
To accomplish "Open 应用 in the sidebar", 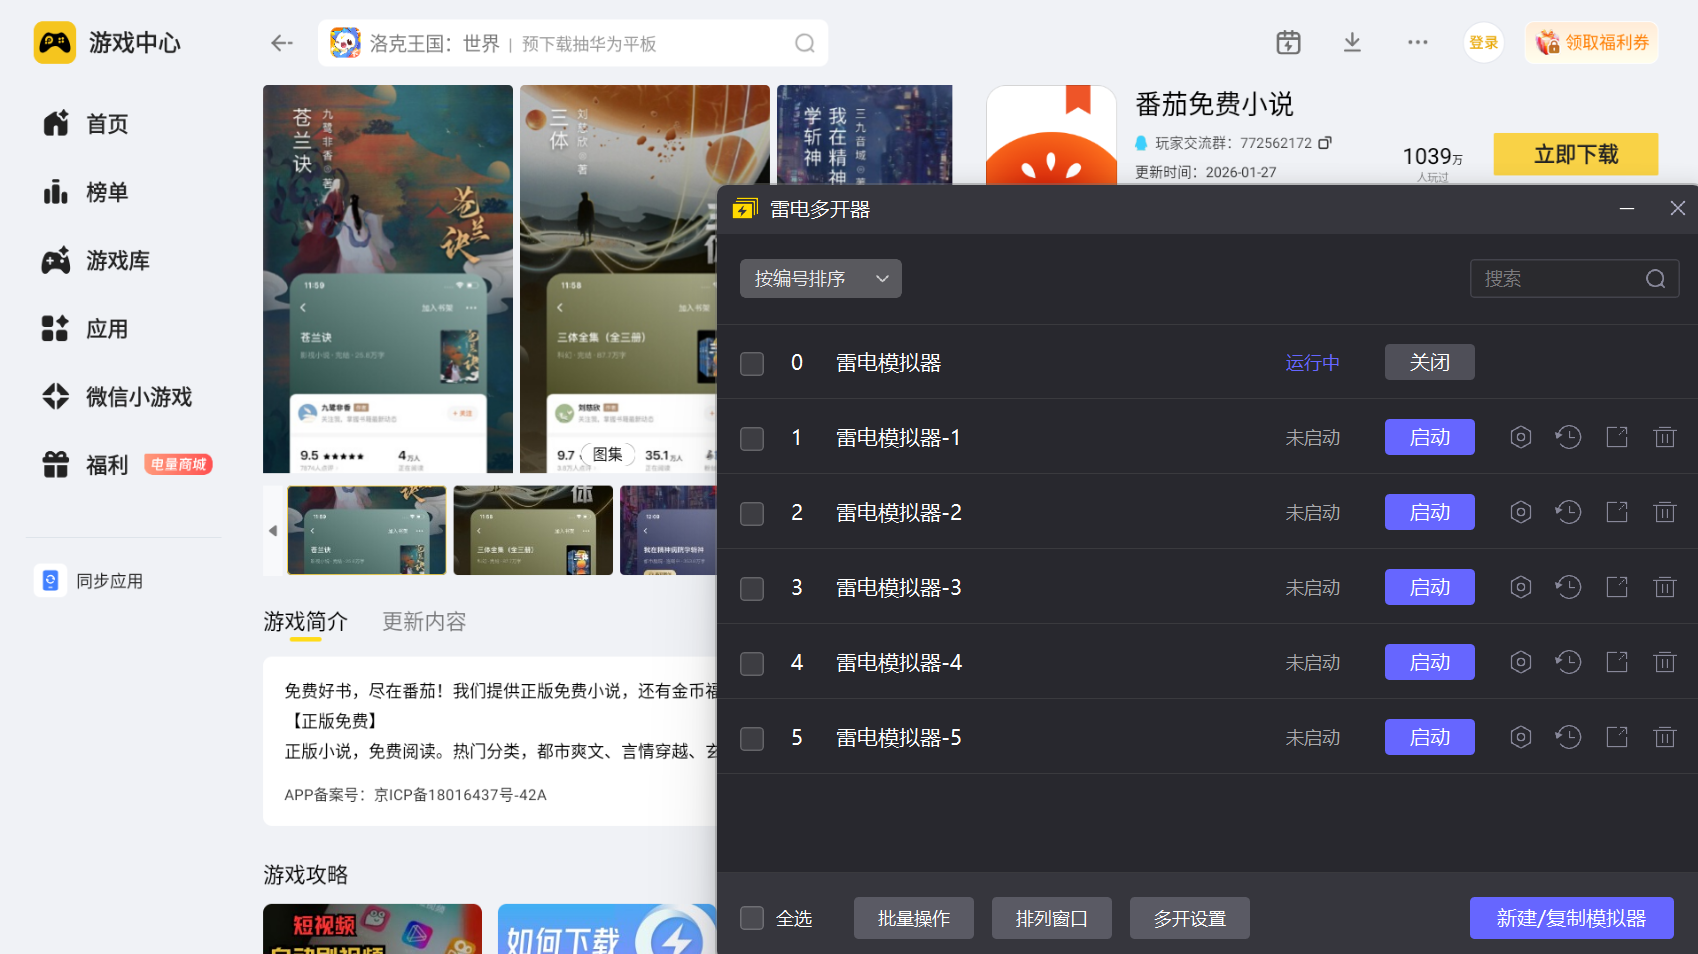I will click(86, 328).
